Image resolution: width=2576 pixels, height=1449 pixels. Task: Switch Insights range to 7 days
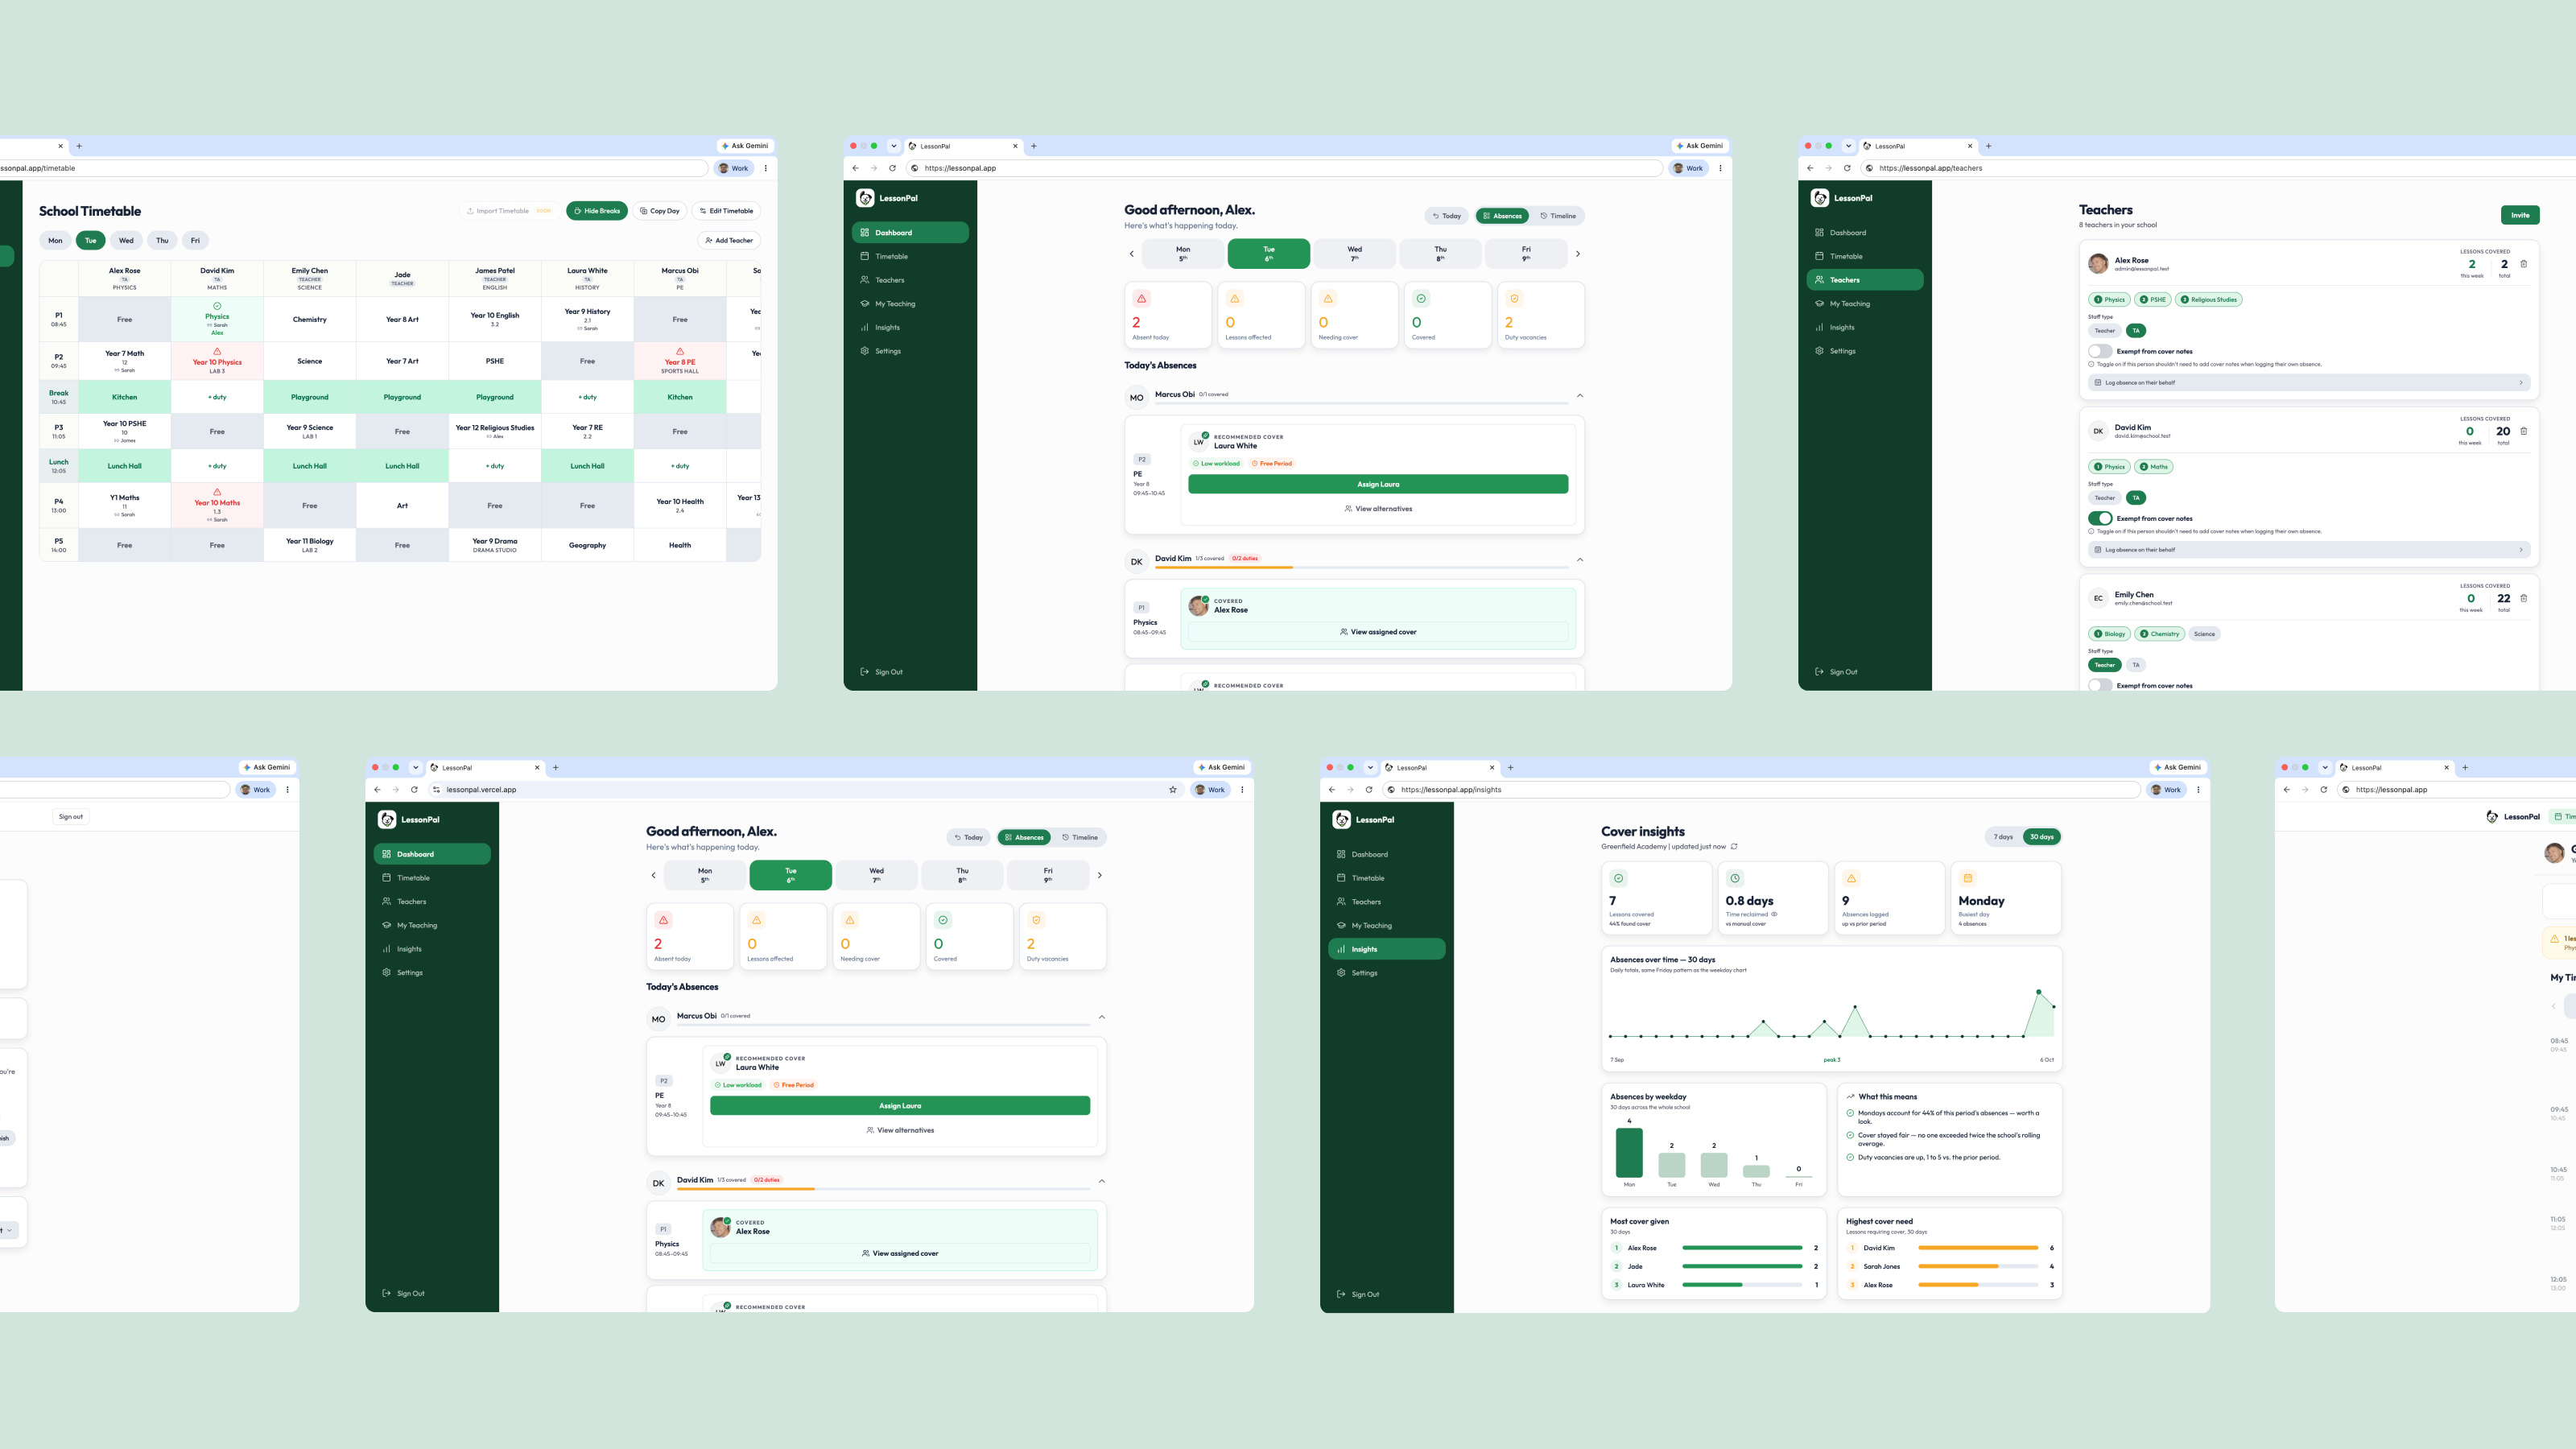pos(2003,837)
